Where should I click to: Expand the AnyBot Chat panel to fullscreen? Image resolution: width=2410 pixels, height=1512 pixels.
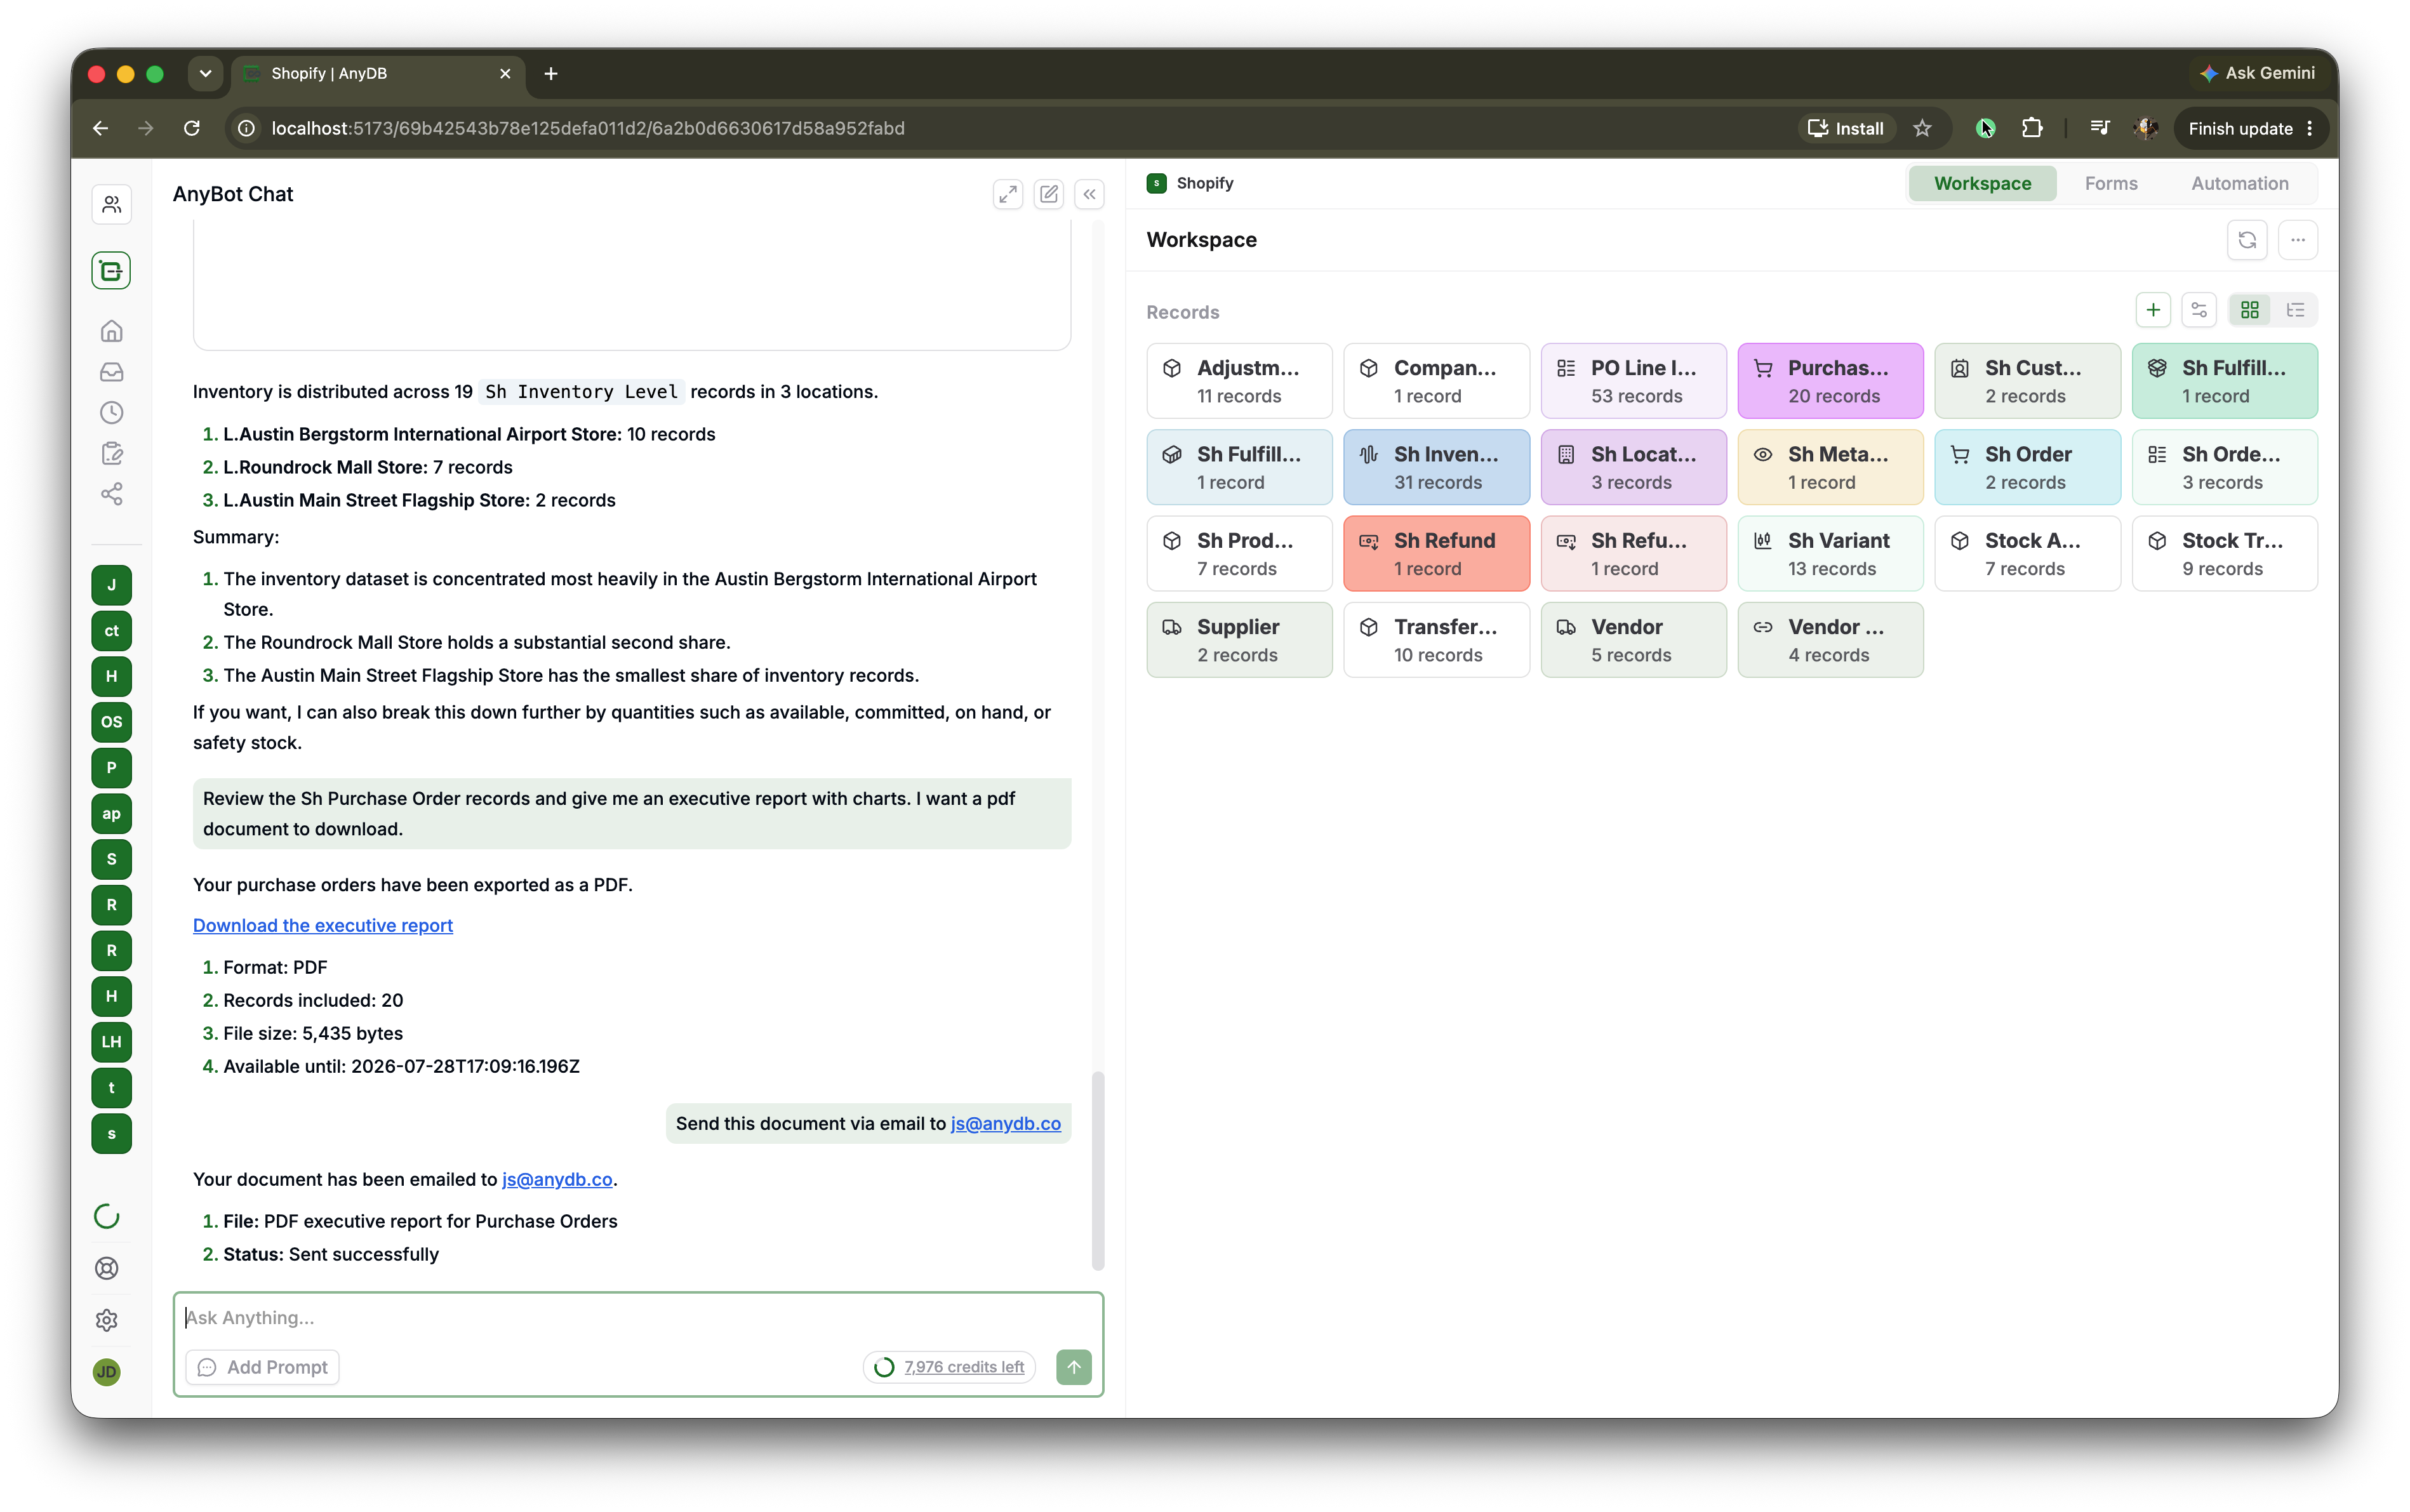1007,194
